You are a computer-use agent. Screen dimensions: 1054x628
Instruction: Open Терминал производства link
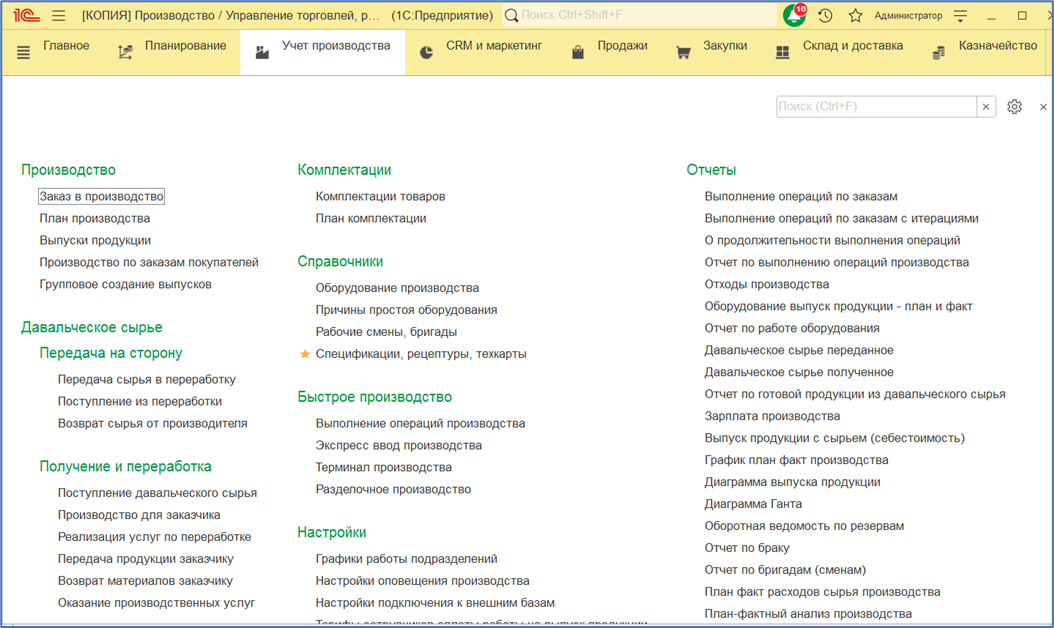tap(384, 467)
